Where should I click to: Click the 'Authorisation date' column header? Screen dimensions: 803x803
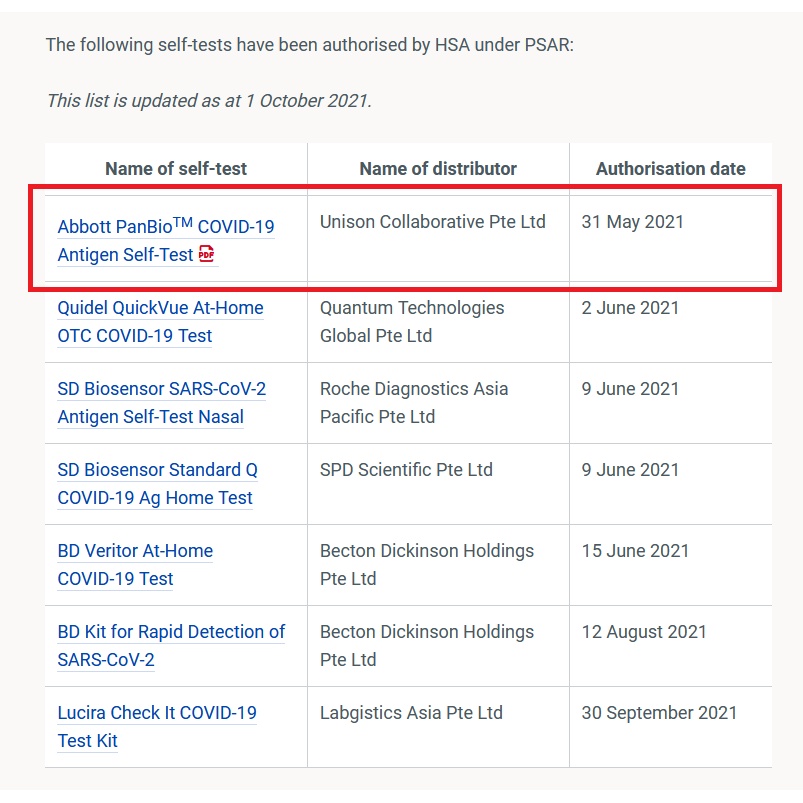670,169
